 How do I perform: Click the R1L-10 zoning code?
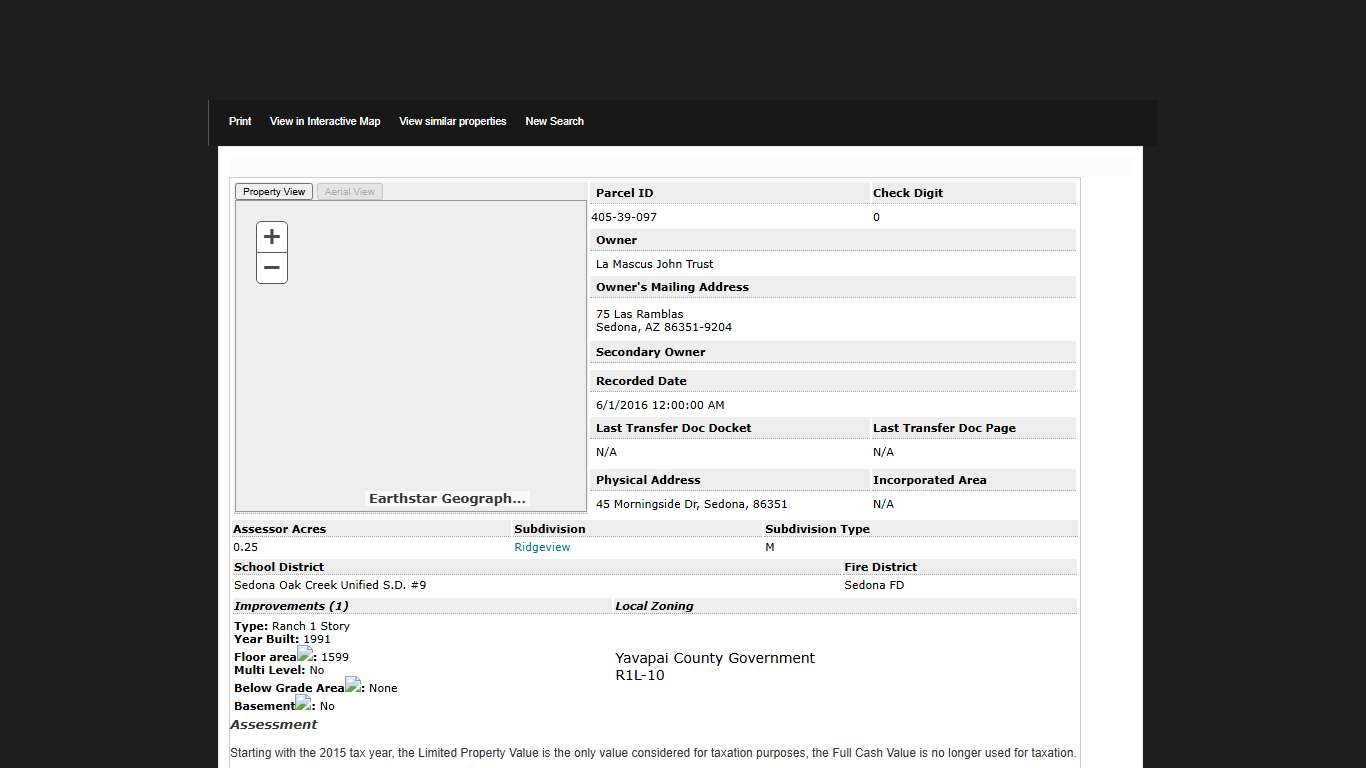640,676
